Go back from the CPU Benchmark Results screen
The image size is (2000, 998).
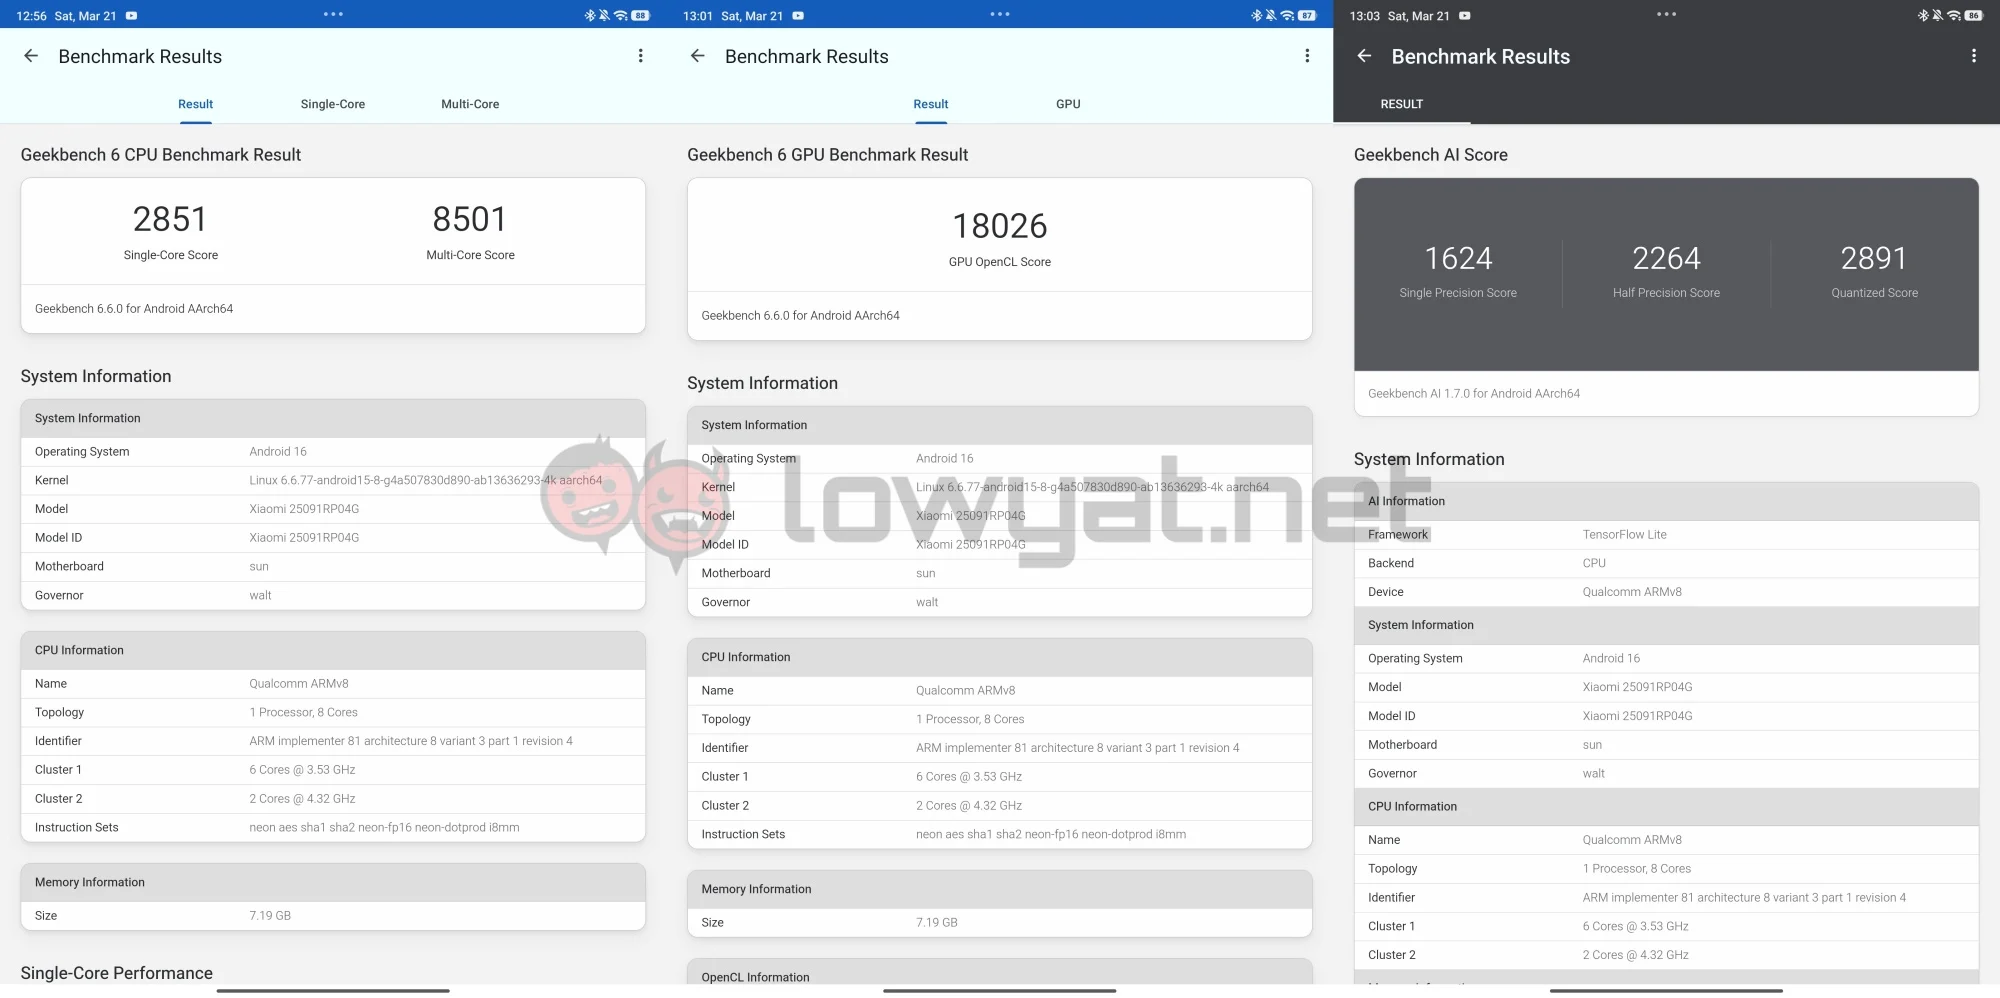pyautogui.click(x=31, y=56)
